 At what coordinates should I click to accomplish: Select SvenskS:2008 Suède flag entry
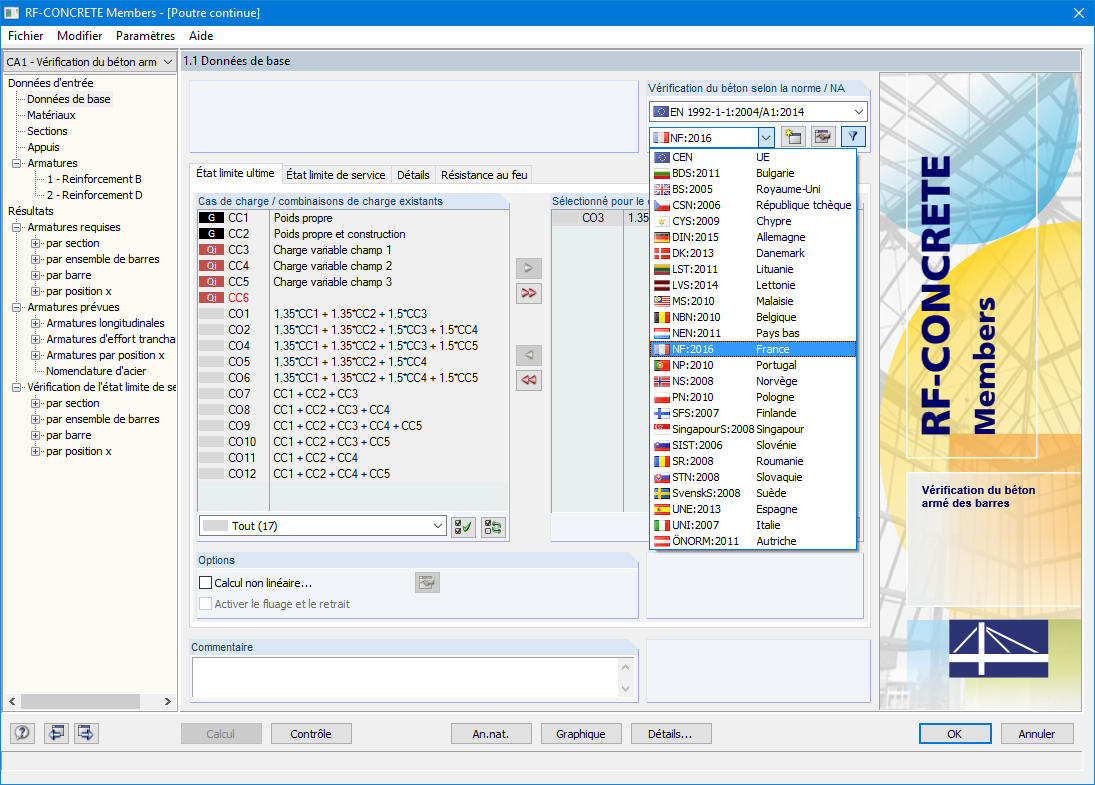(753, 493)
